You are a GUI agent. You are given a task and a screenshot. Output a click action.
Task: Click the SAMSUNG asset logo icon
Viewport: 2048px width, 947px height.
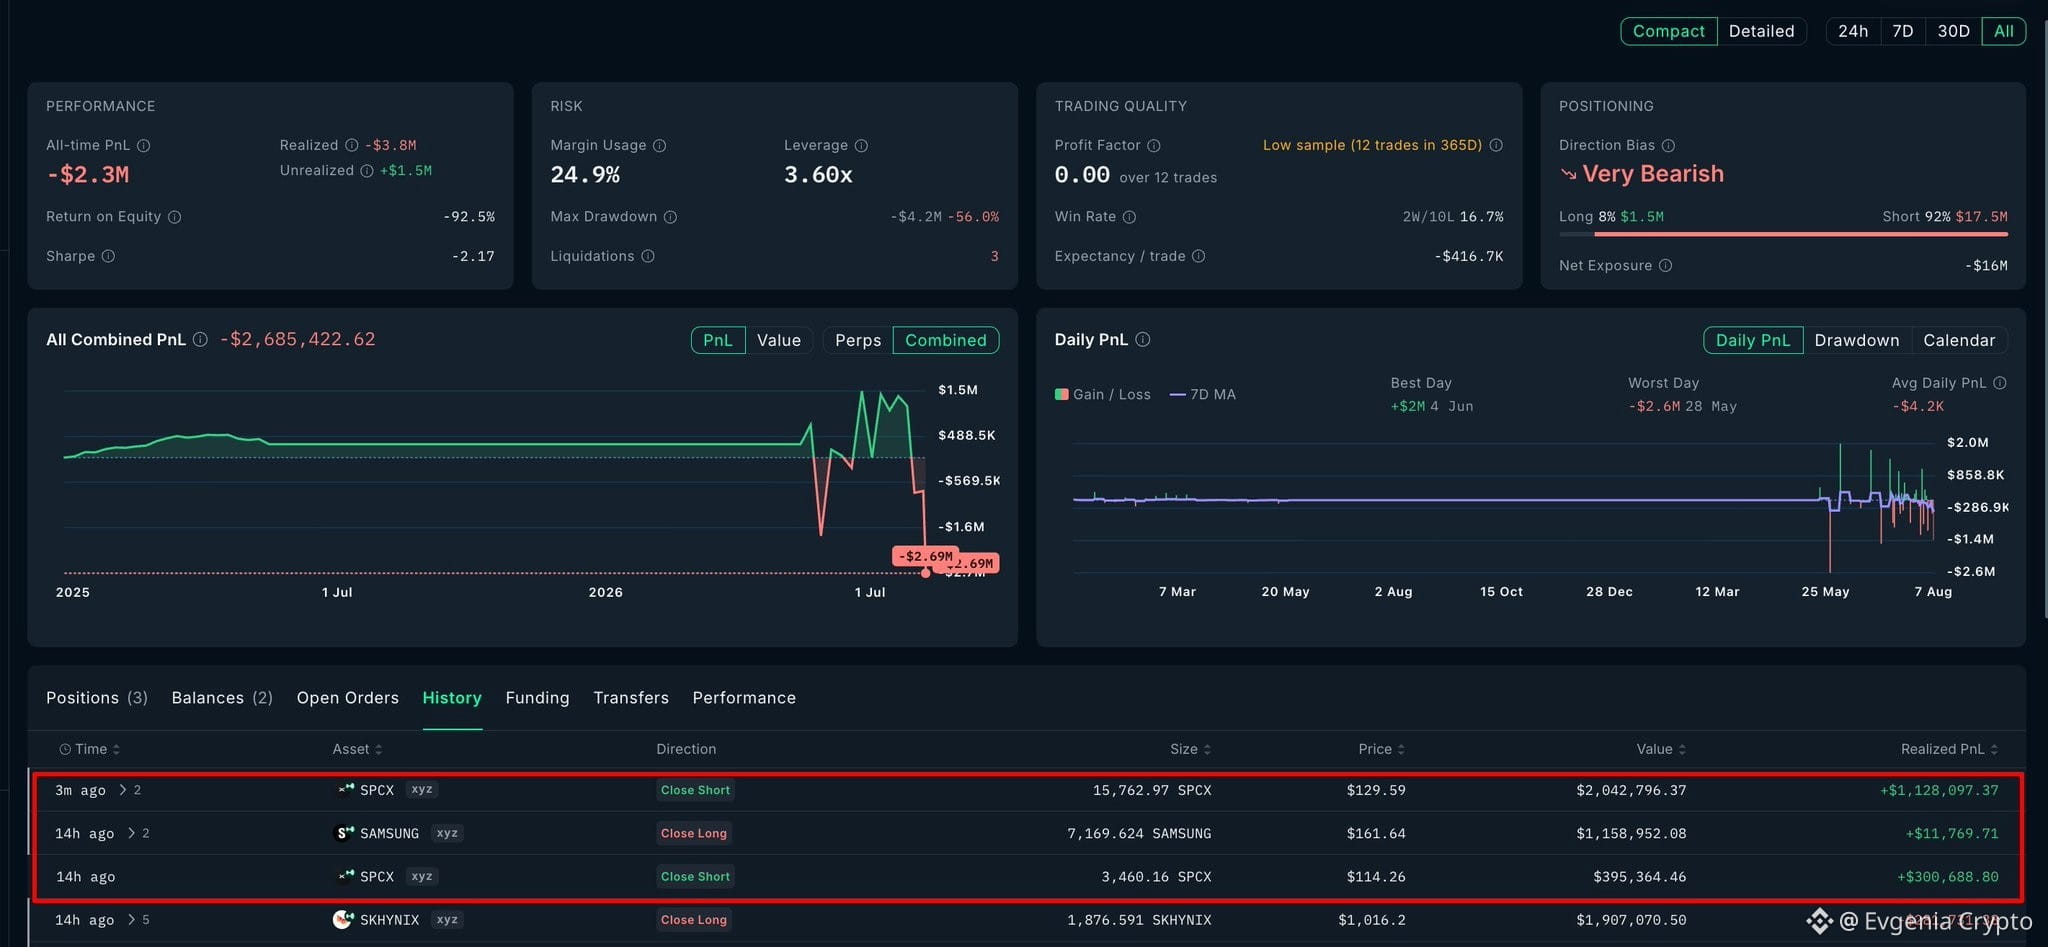(343, 833)
